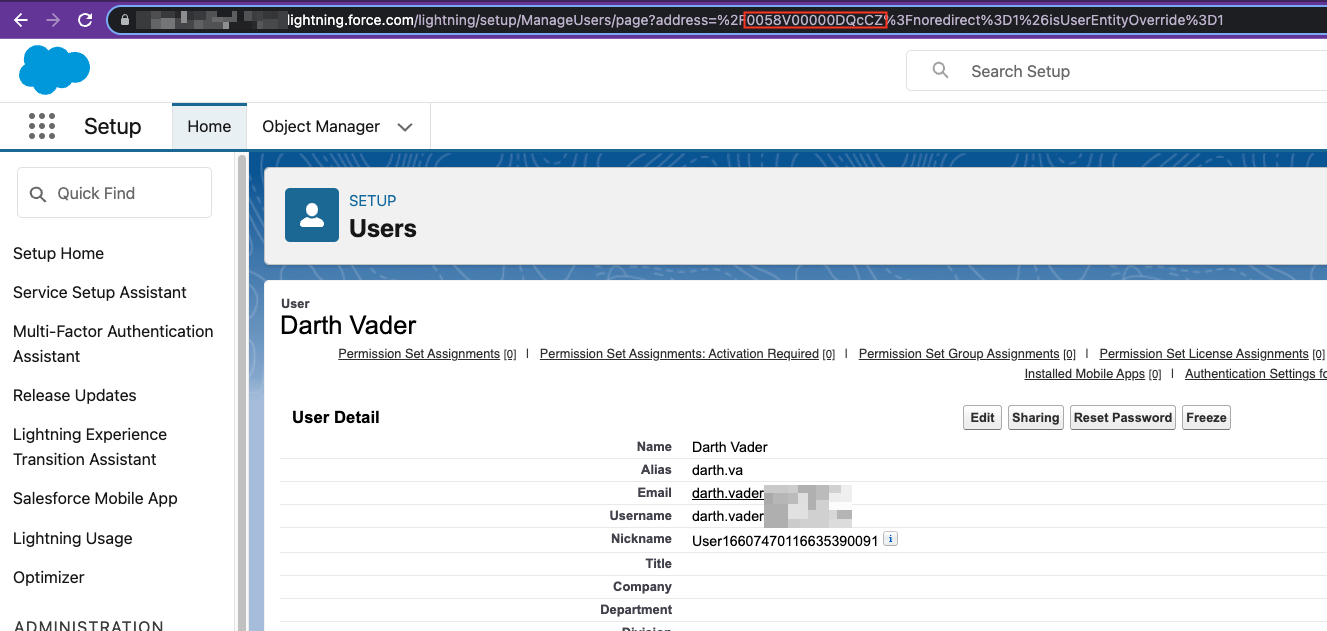The height and width of the screenshot is (631, 1327).
Task: Open Service Setup Assistant
Action: [x=100, y=292]
